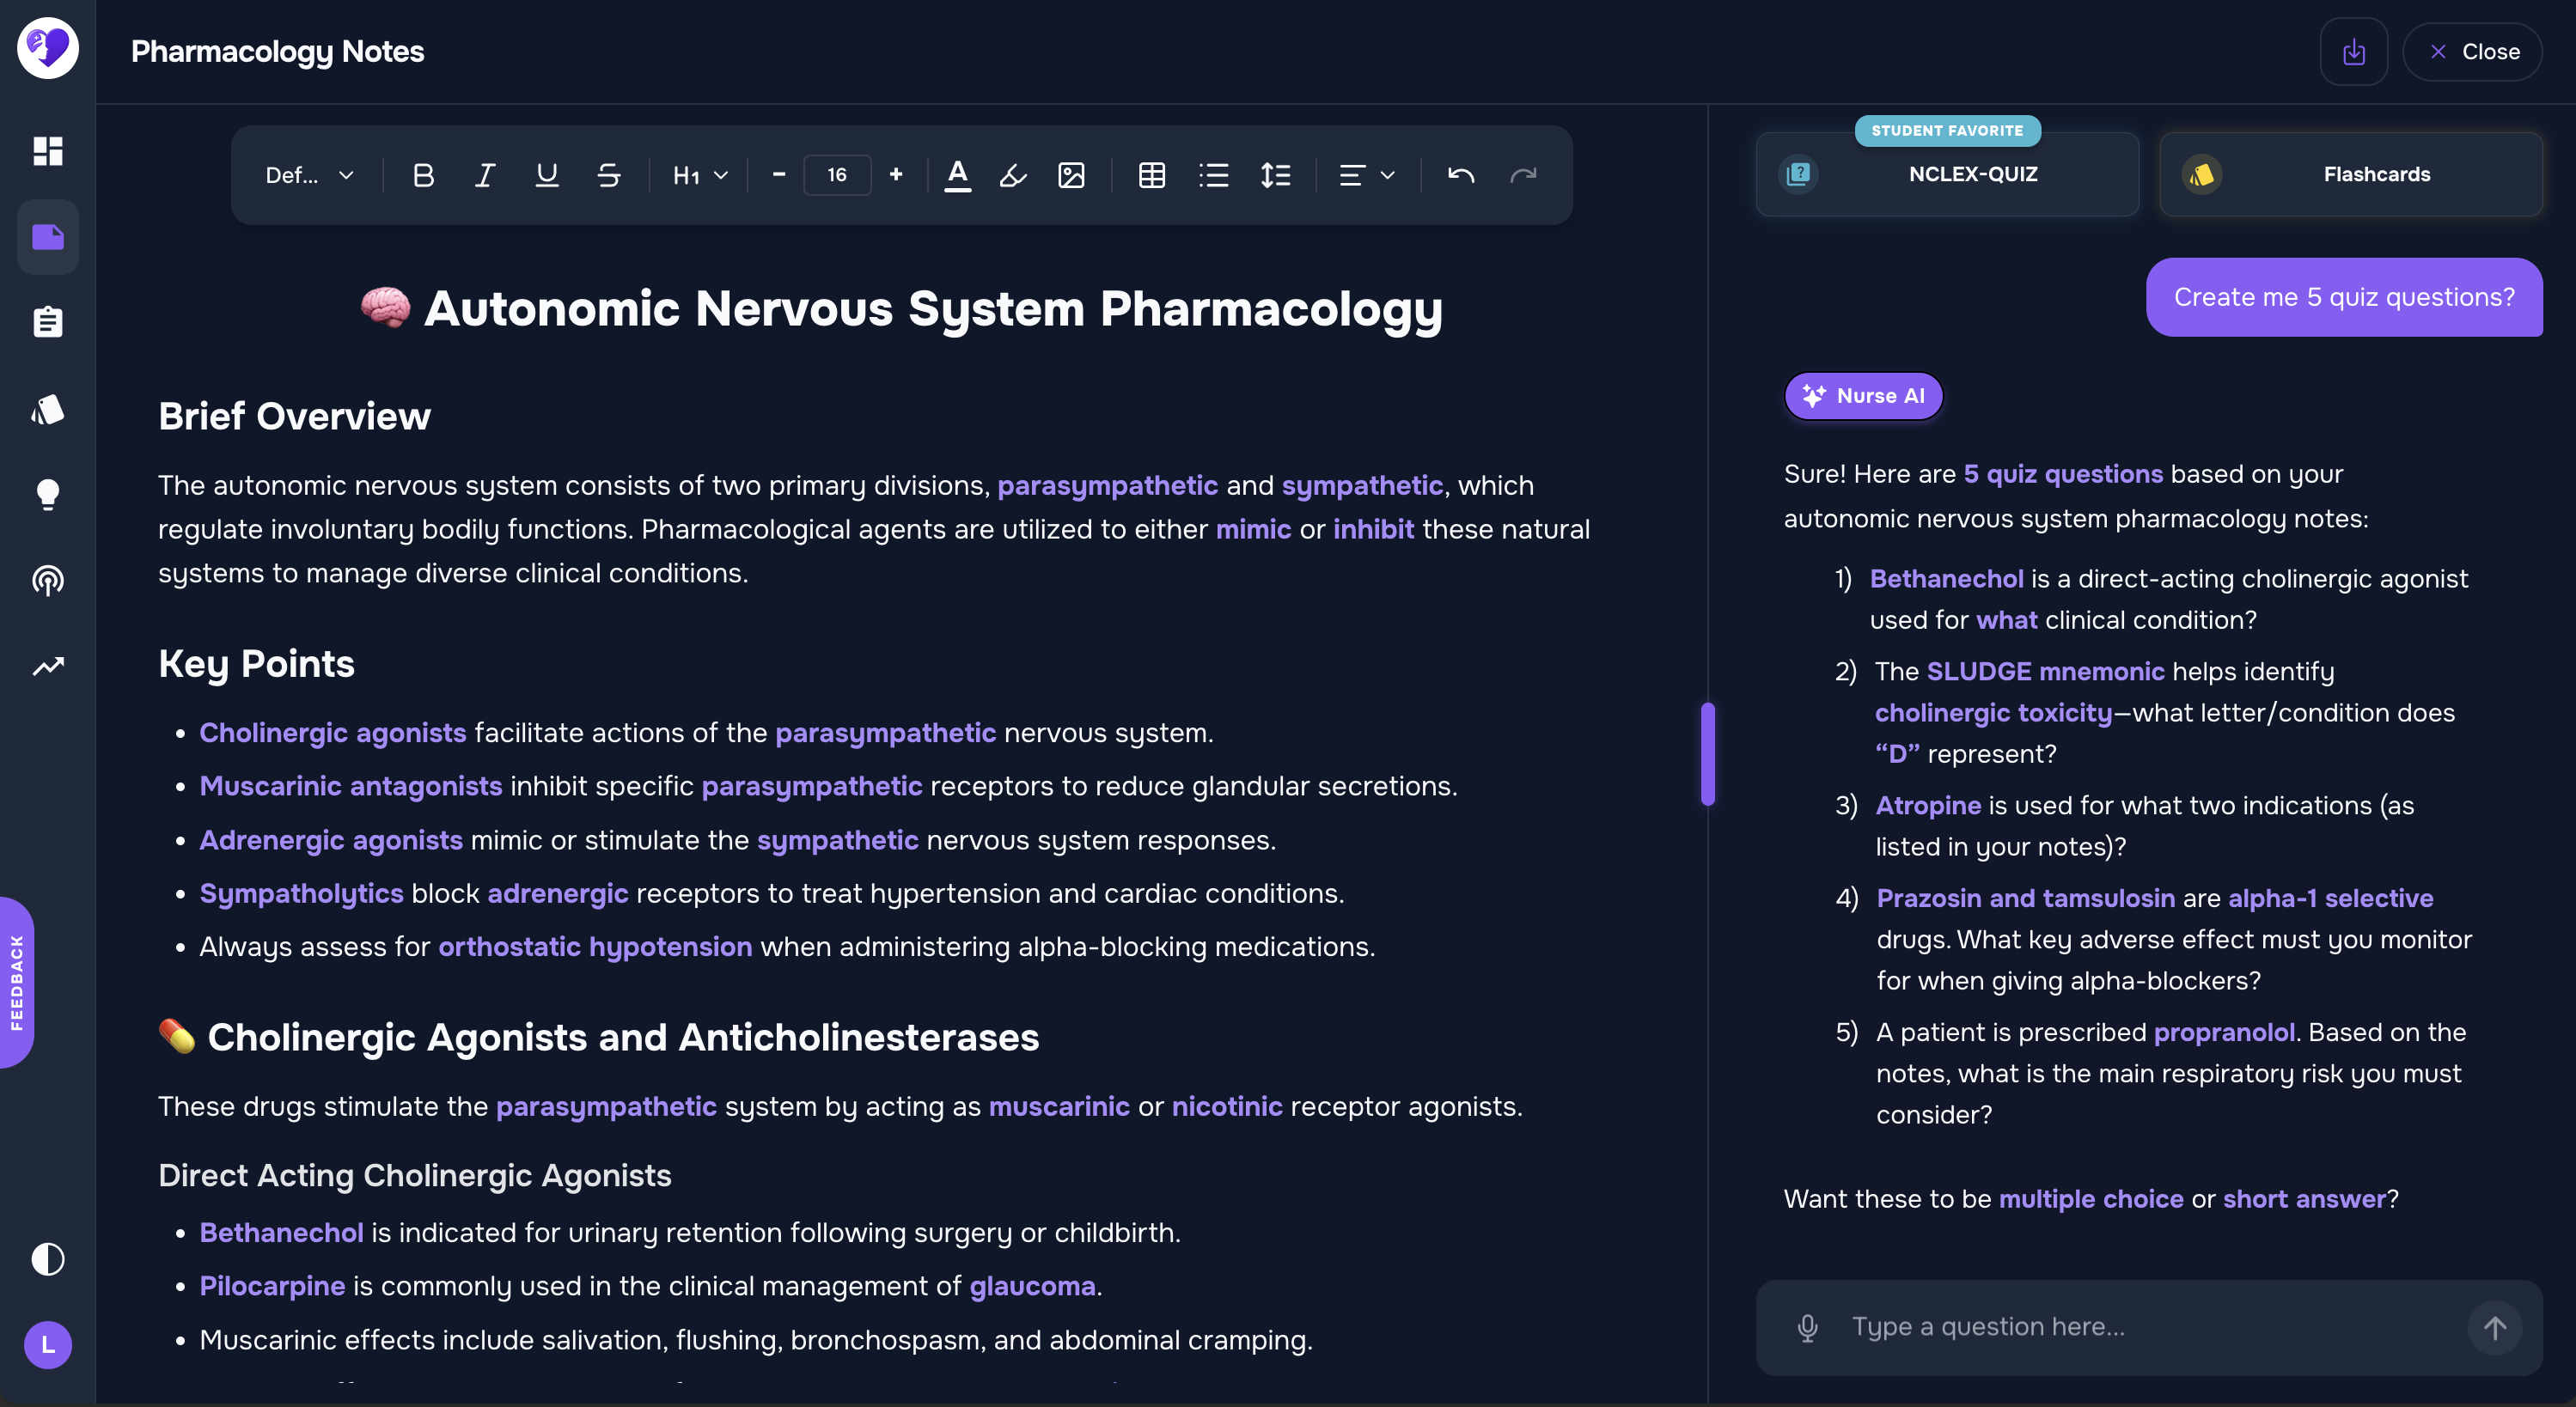
Task: Click the Type a question here field
Action: point(2149,1327)
